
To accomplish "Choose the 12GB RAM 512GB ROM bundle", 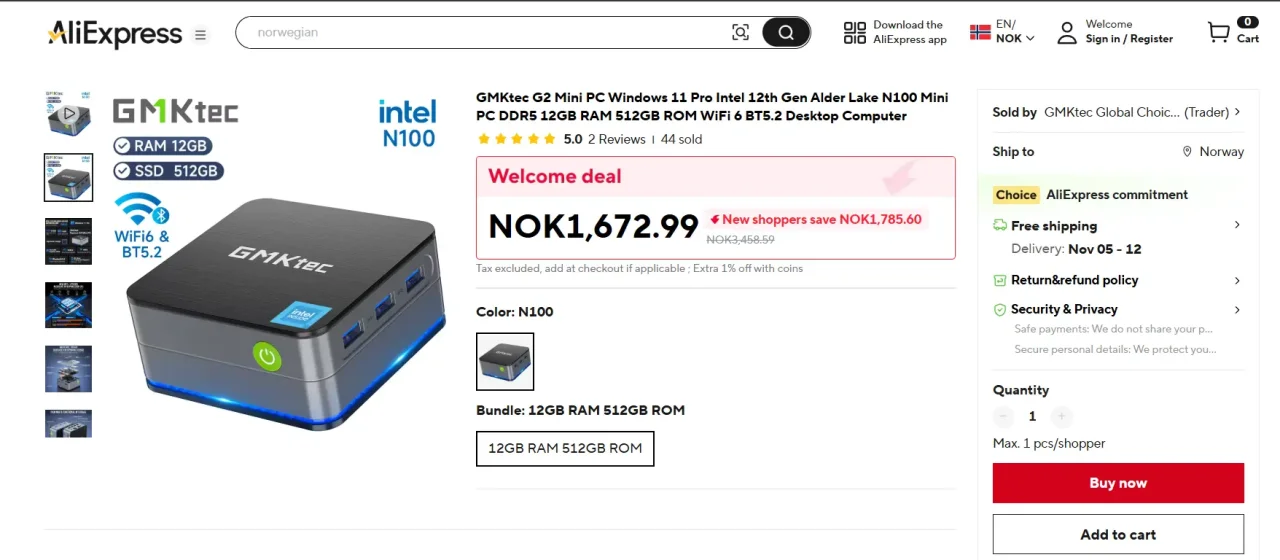I will pyautogui.click(x=565, y=448).
